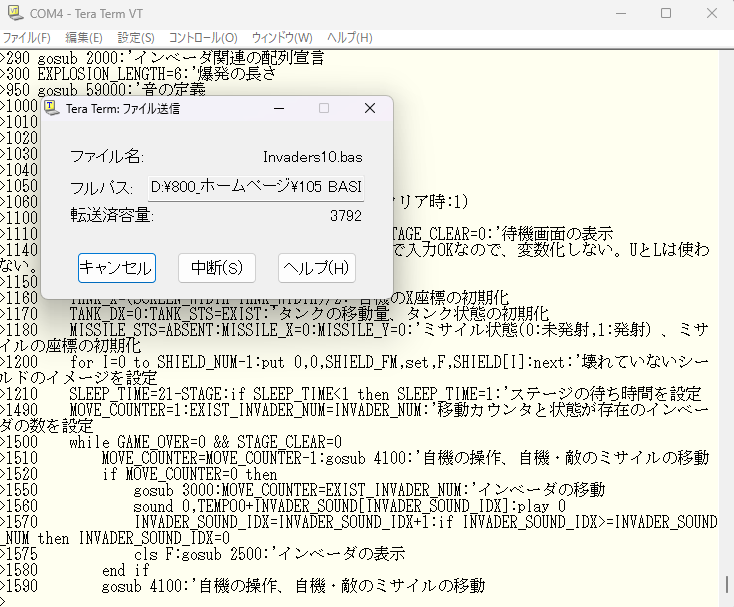The width and height of the screenshot is (734, 607).
Task: Close the COM4 Tera Term main window
Action: pos(710,13)
